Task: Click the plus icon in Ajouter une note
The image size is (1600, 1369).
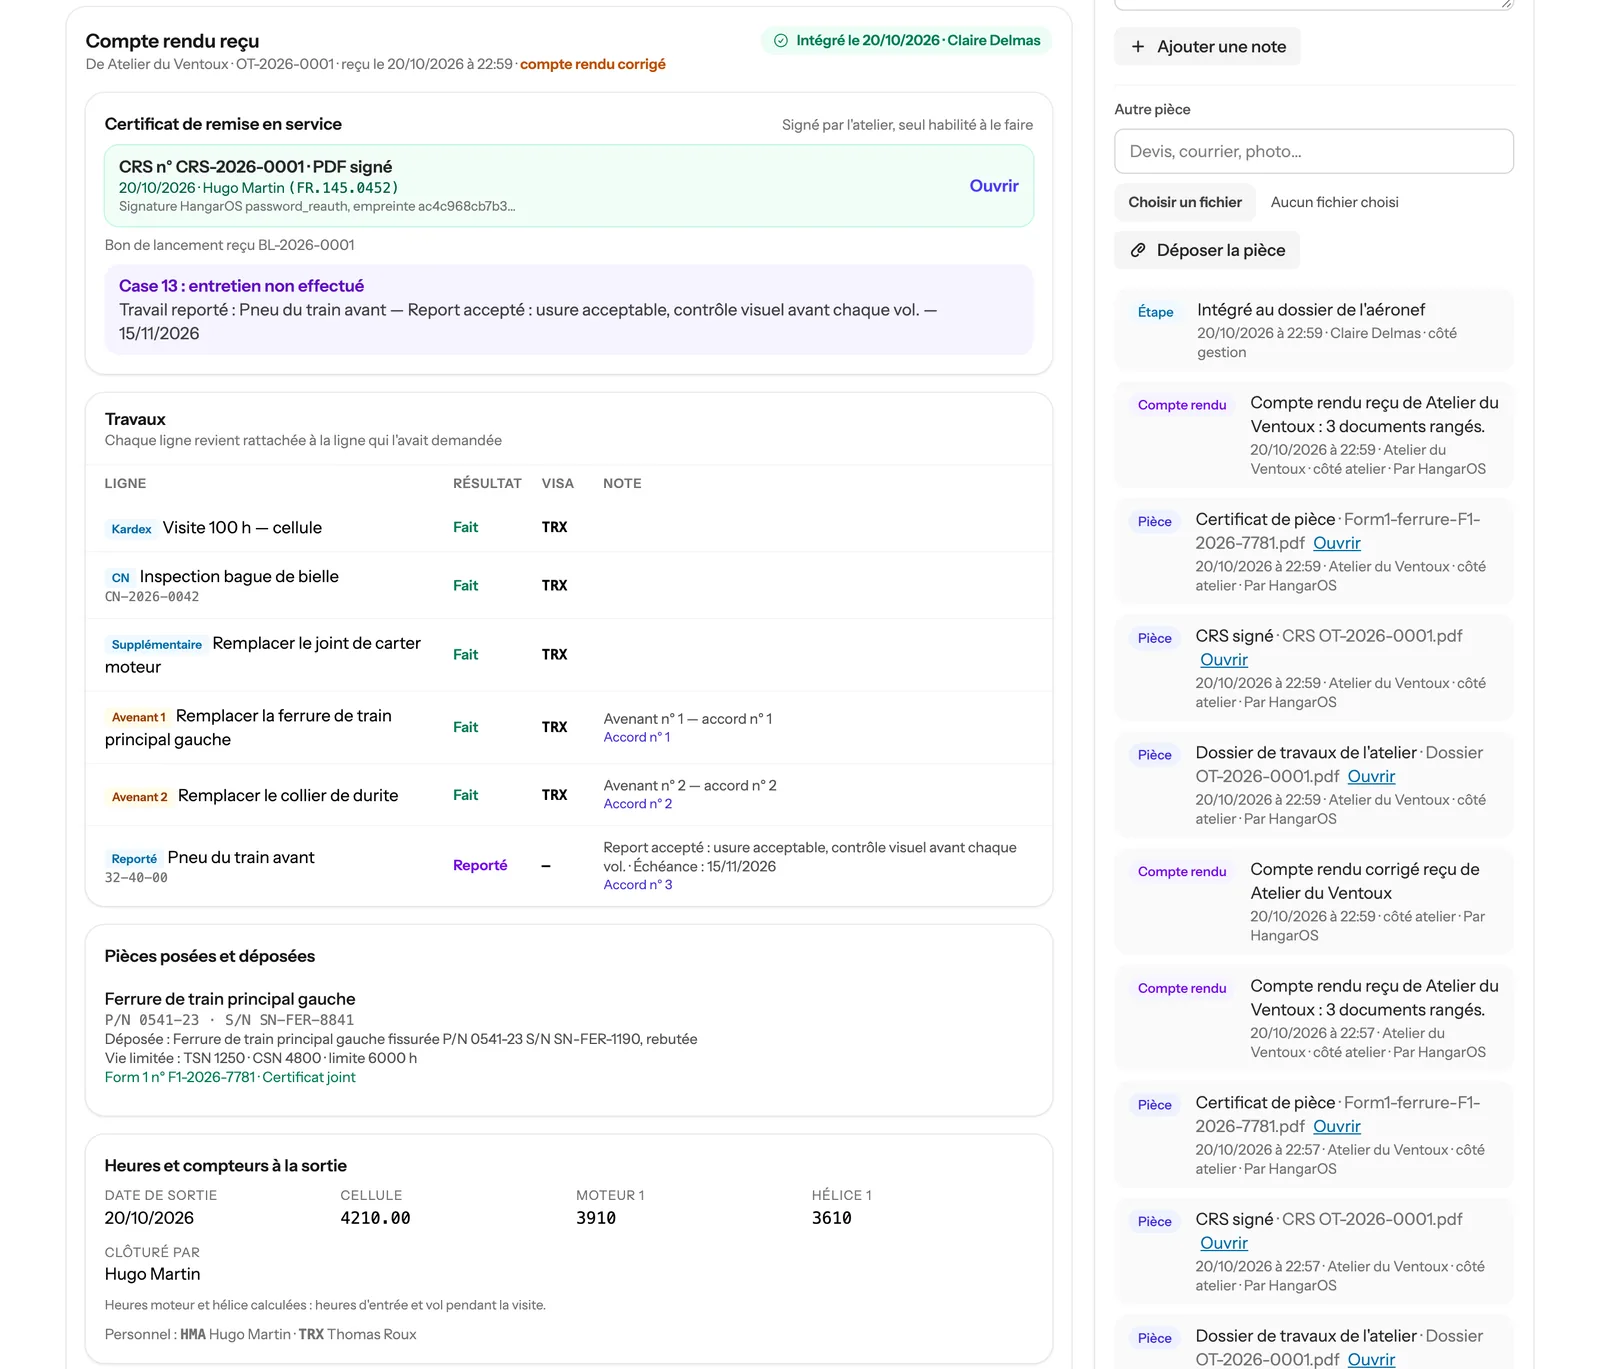Action: click(x=1137, y=47)
